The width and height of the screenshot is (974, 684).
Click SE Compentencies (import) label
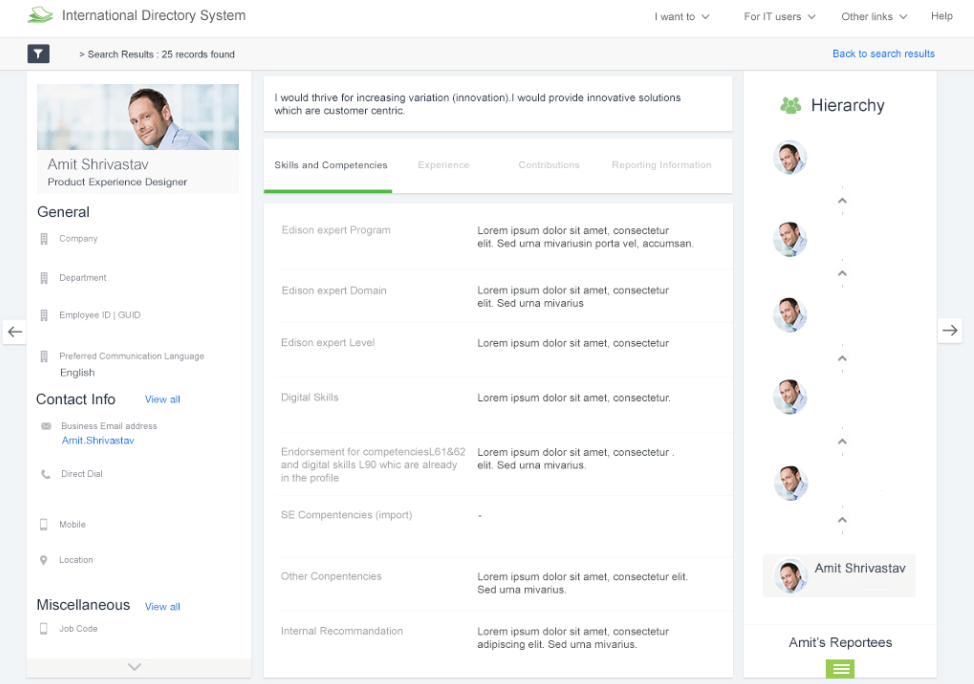click(347, 515)
